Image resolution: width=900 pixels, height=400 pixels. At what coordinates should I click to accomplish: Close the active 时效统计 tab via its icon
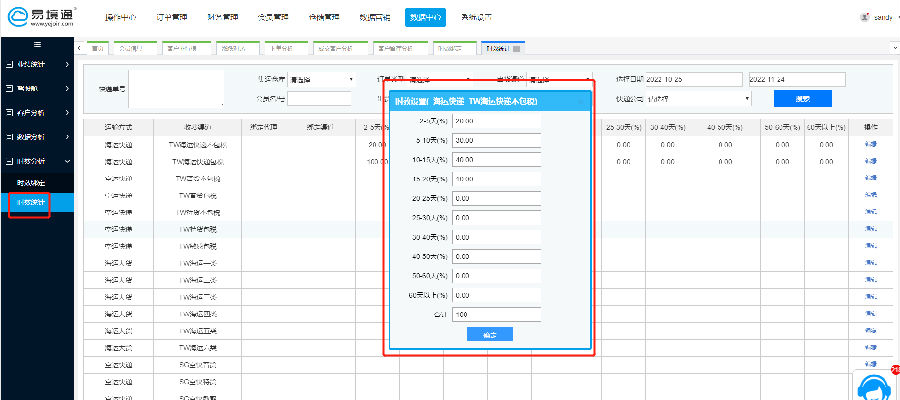516,49
